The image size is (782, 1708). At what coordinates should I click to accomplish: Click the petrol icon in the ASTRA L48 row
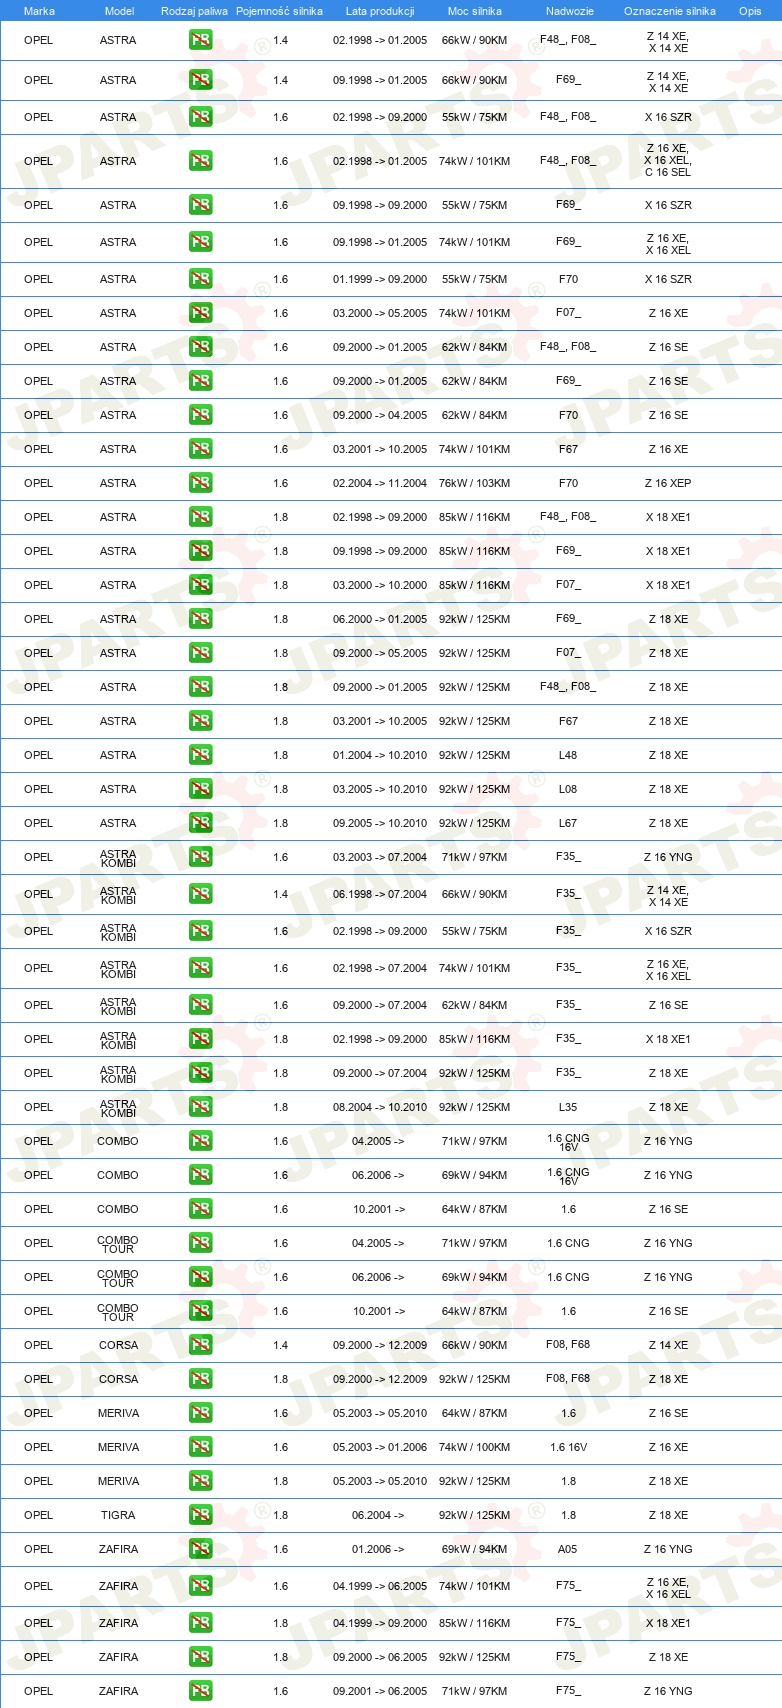coord(200,755)
